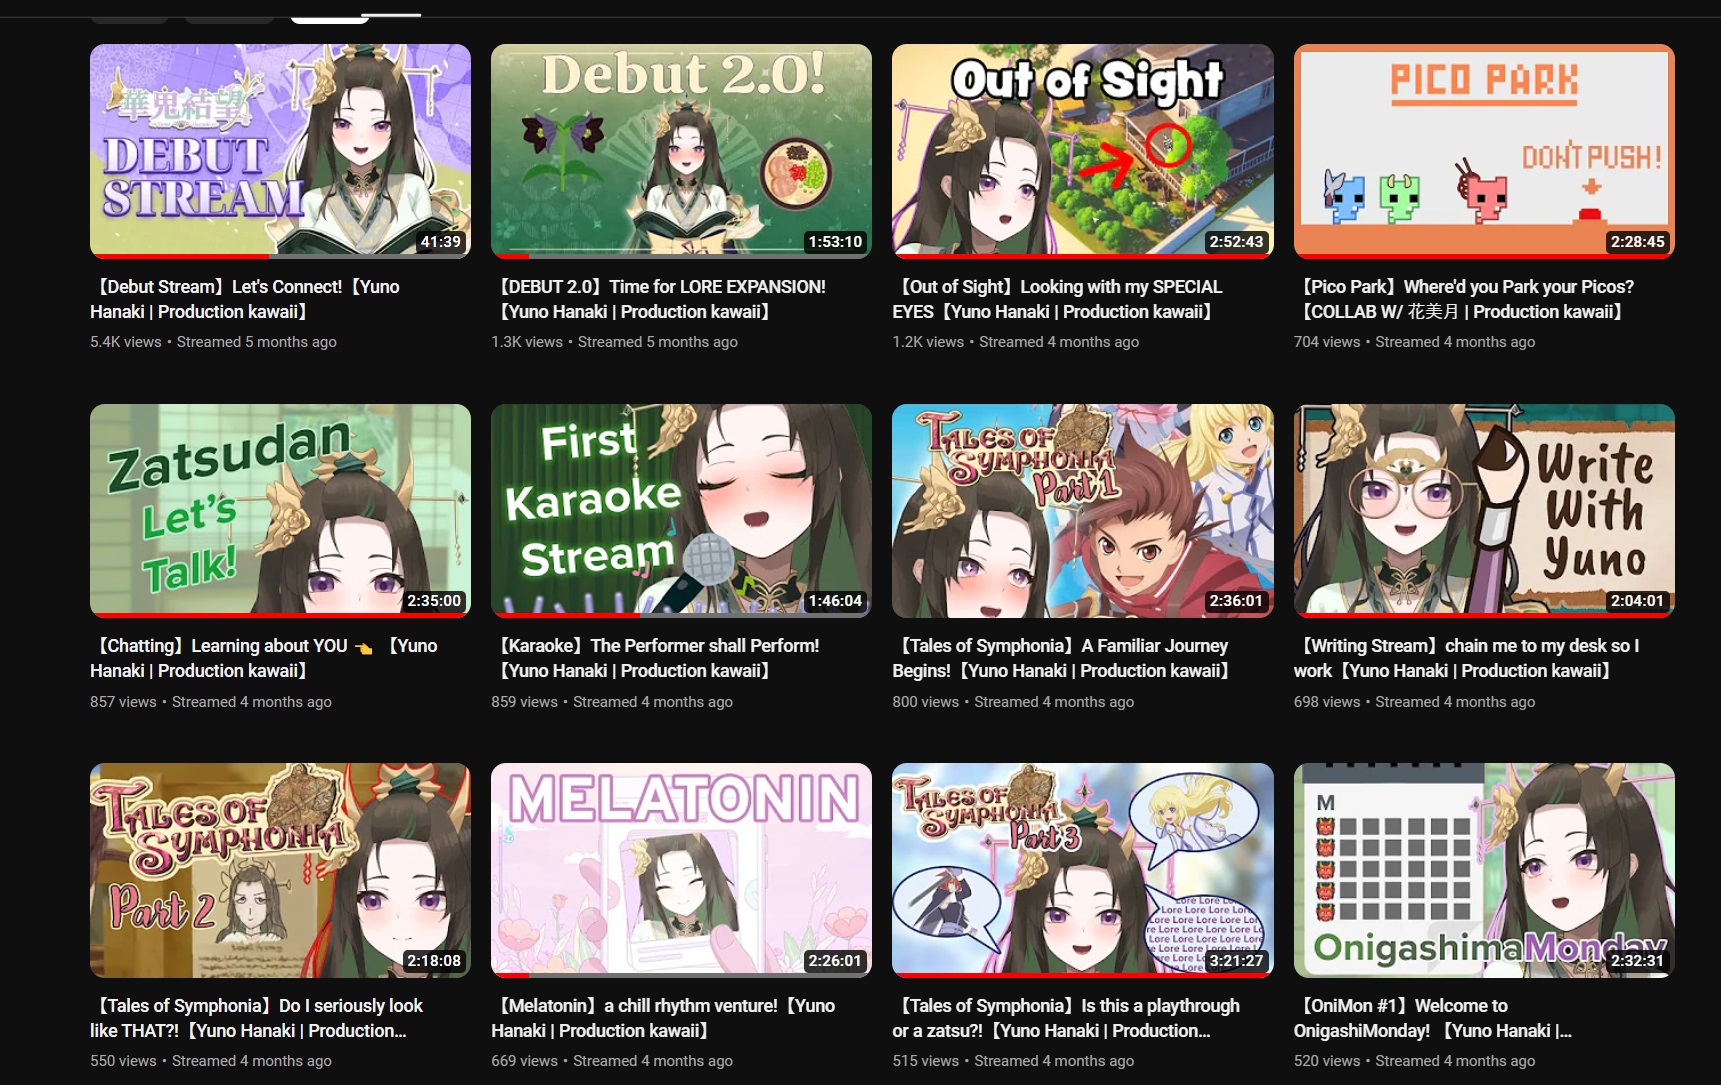
Task: Open the Write With Yuno thumbnail
Action: click(1484, 511)
